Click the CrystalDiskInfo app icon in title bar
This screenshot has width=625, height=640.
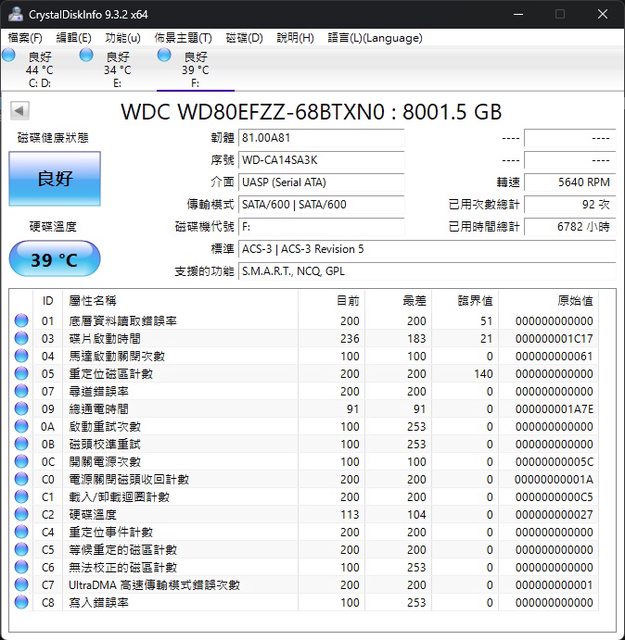(x=13, y=14)
